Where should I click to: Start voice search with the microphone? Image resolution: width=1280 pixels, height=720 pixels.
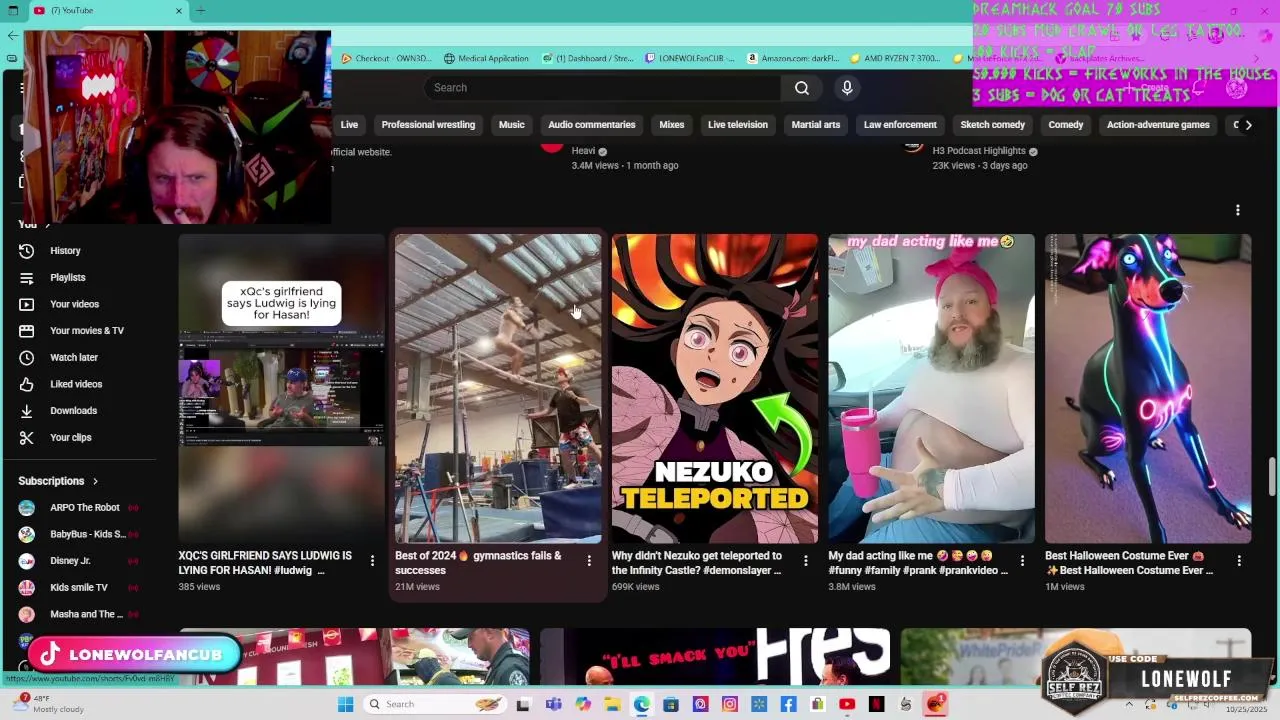847,88
